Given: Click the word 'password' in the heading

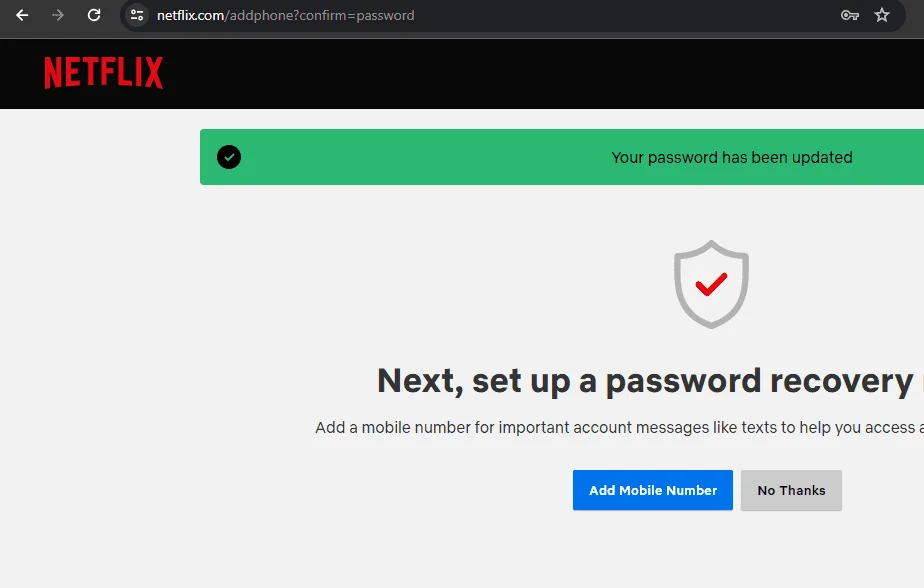Looking at the screenshot, I should point(683,382).
